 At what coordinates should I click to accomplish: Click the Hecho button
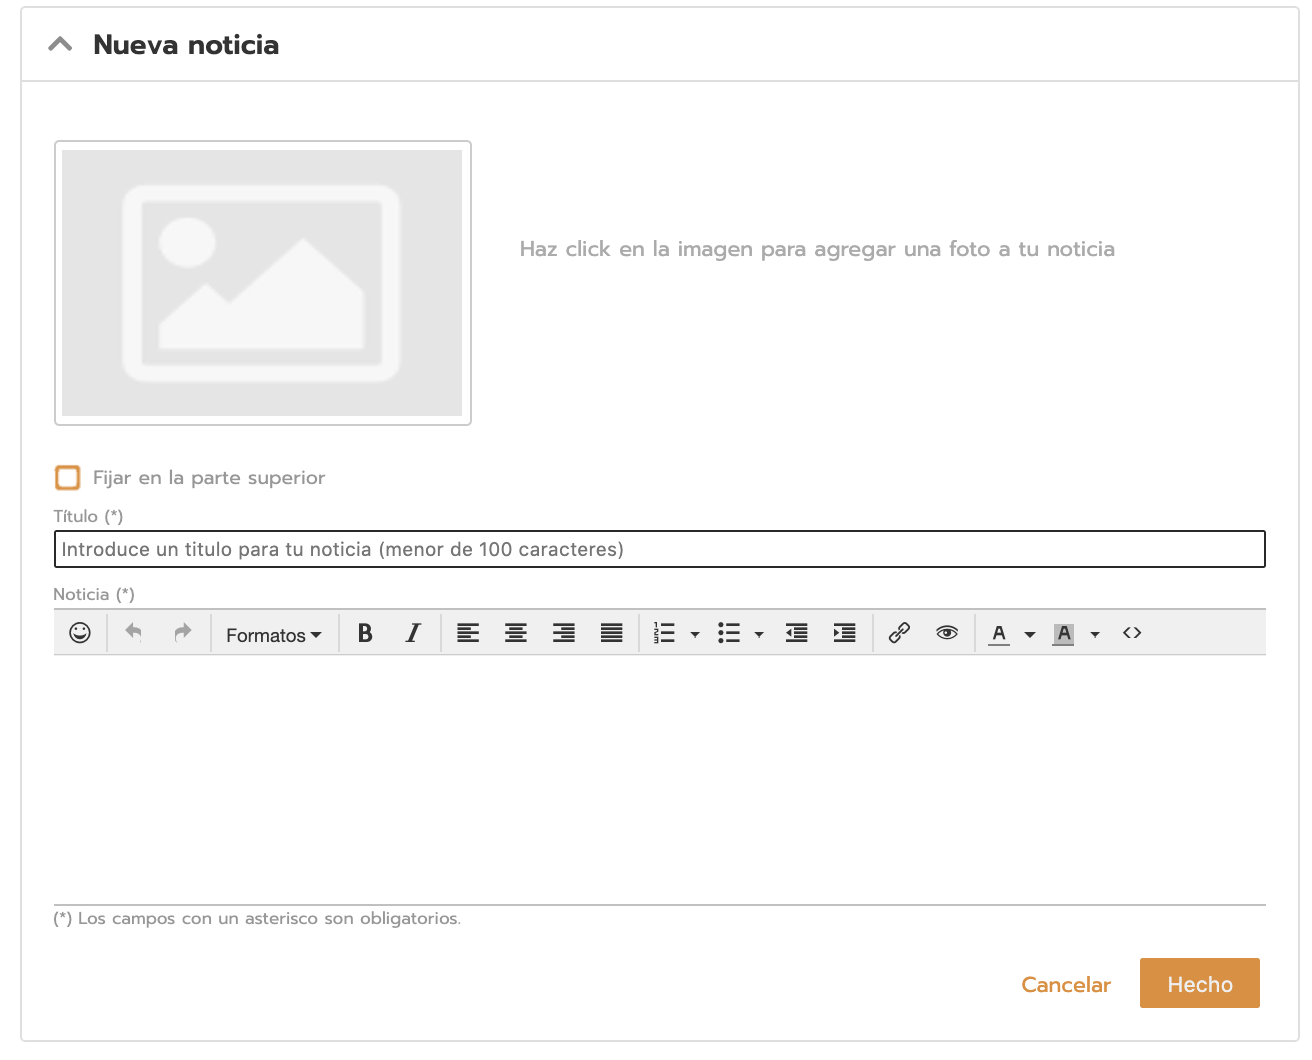[x=1199, y=984]
